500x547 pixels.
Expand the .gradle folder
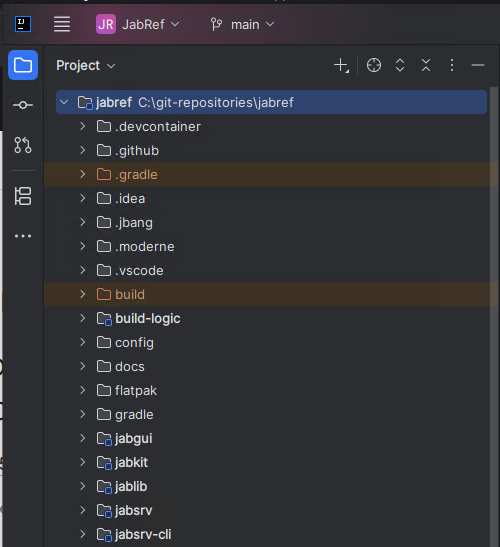pos(83,174)
